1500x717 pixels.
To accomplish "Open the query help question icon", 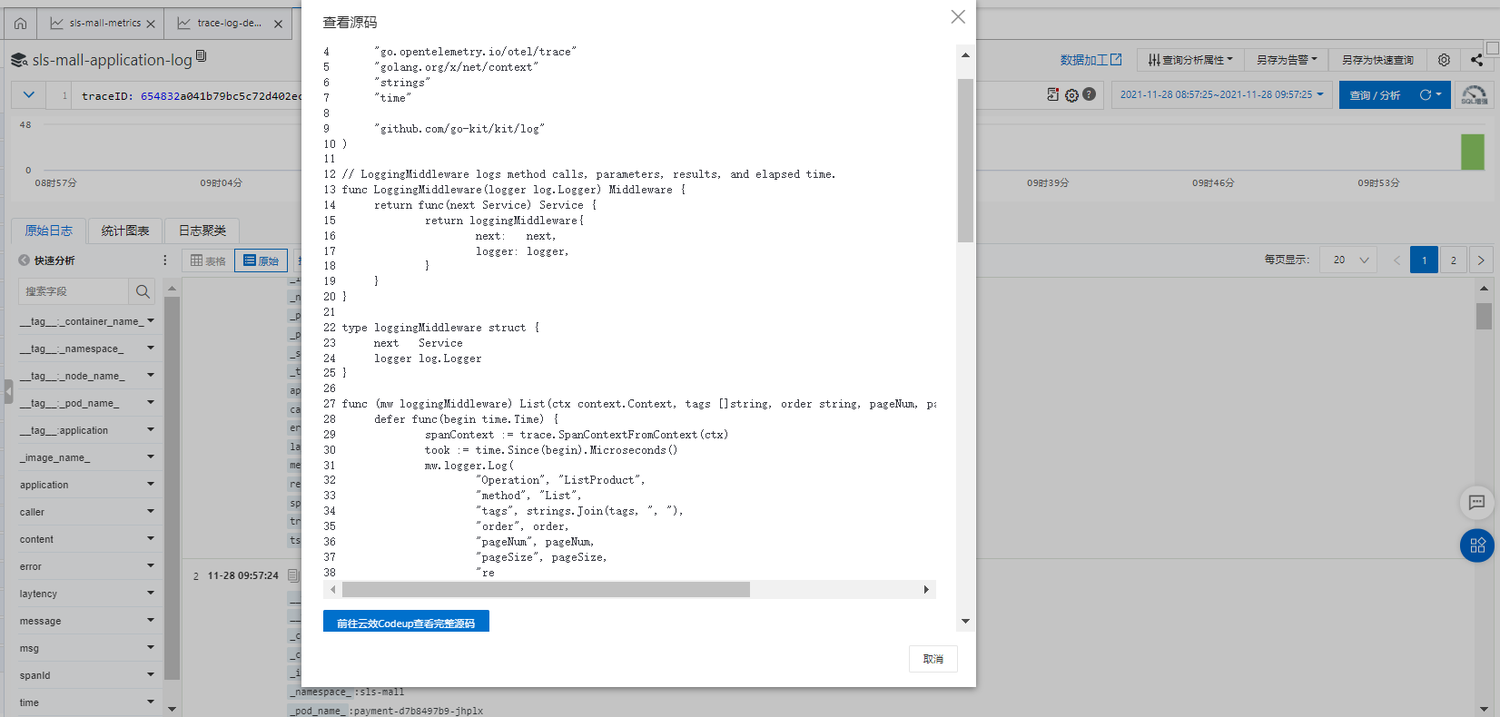I will [x=1089, y=95].
